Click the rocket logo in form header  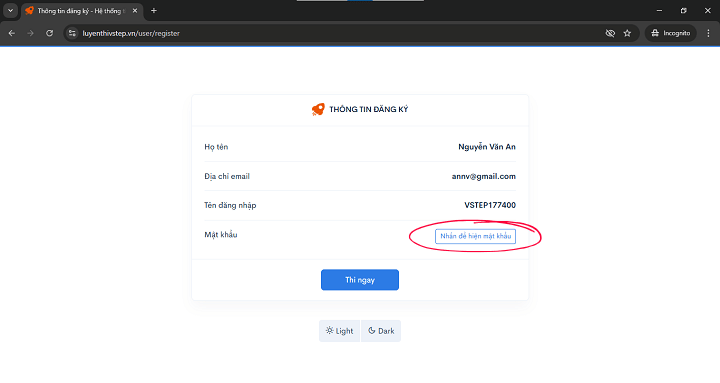[x=318, y=109]
